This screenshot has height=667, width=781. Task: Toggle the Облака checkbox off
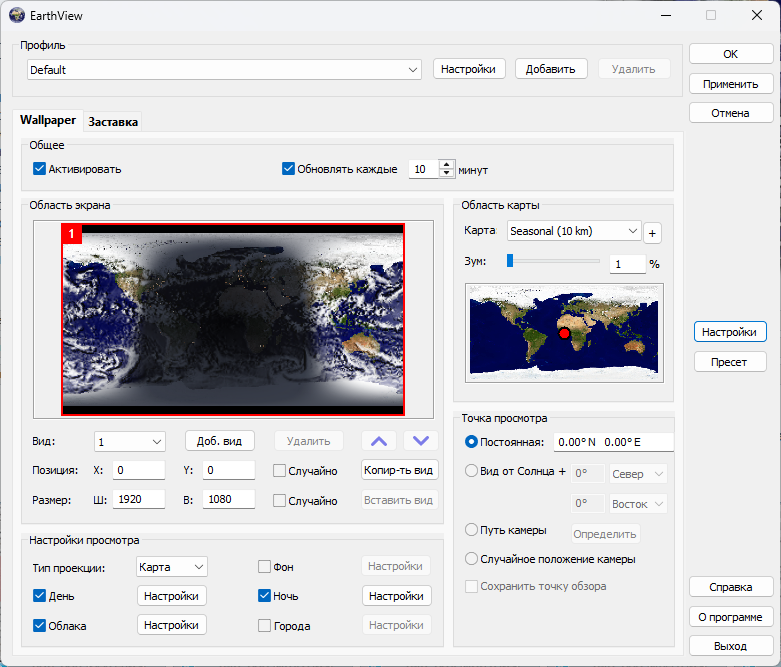[x=40, y=626]
